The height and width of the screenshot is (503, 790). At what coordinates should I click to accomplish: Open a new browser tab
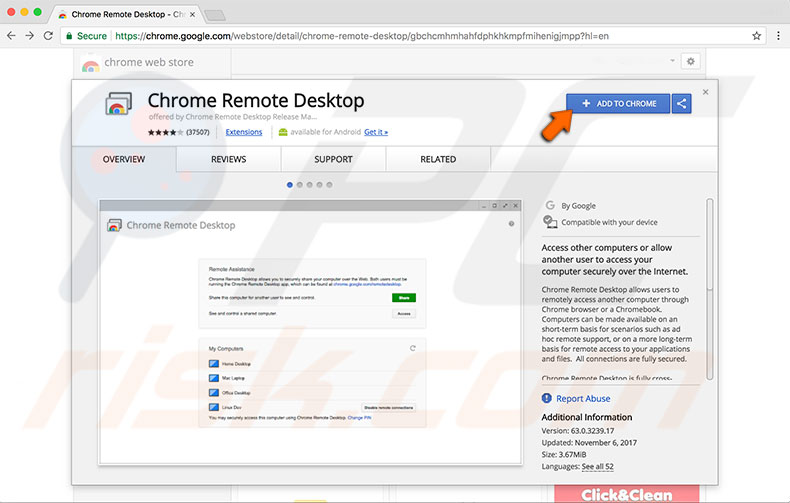coord(215,16)
